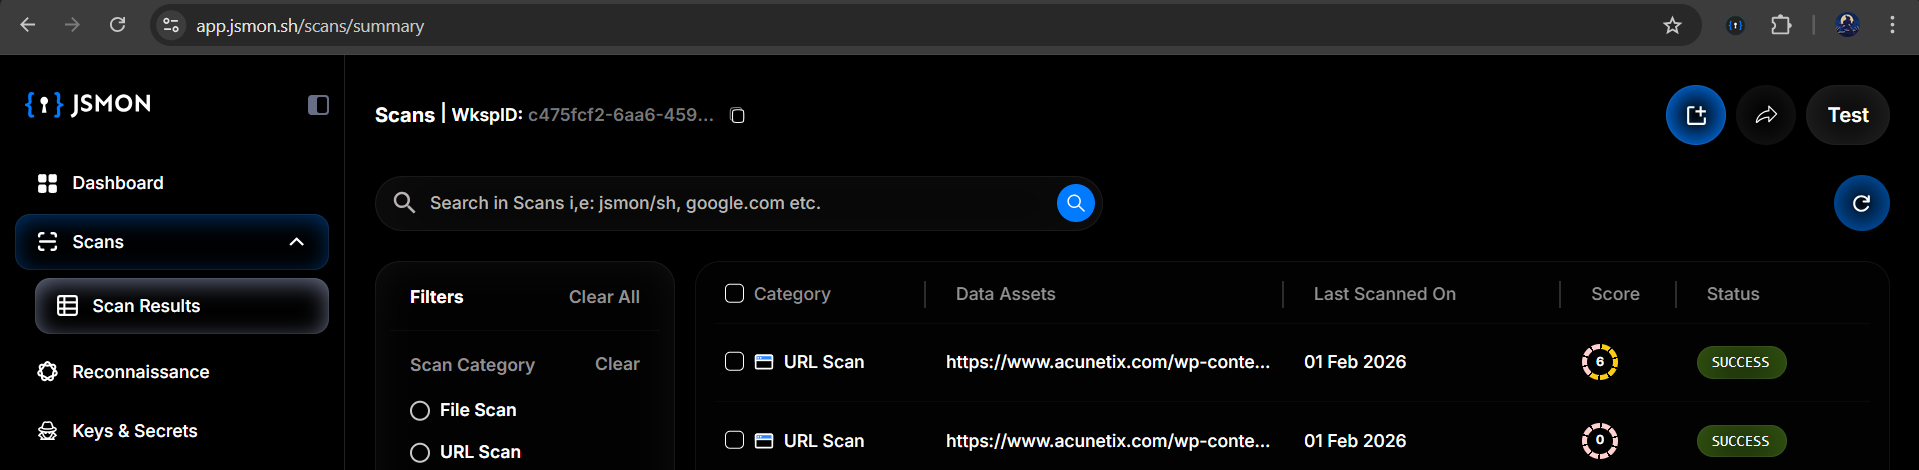Copy the workspace ID
Screen dimensions: 1919x470
pyautogui.click(x=737, y=116)
